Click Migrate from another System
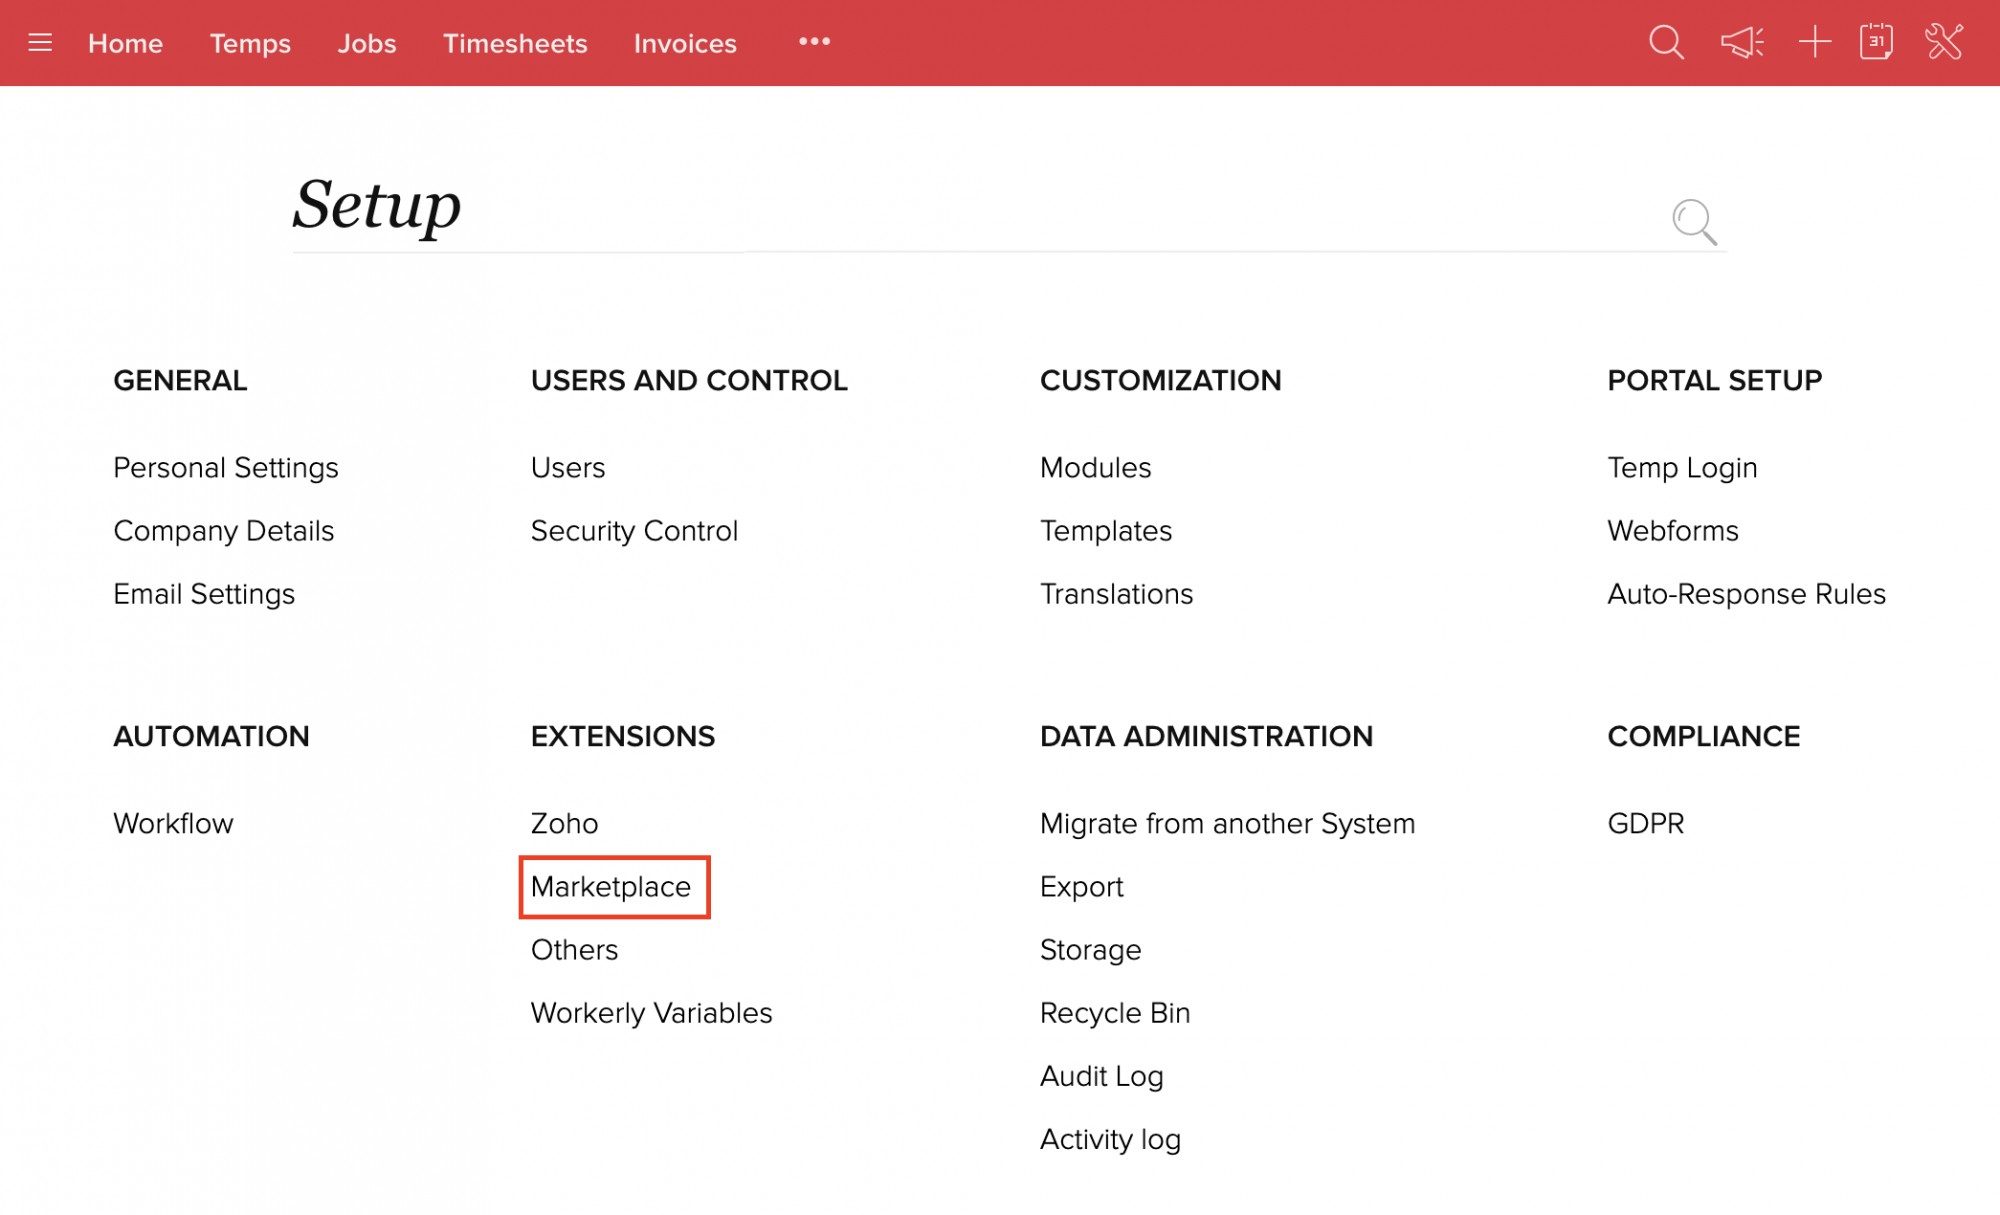Image resolution: width=2000 pixels, height=1215 pixels. (1227, 824)
